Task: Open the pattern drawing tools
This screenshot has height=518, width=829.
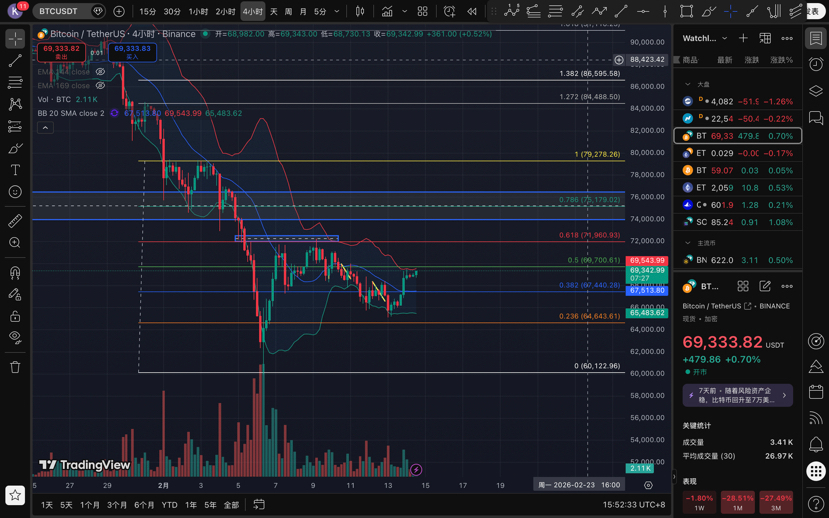Action: 15,104
